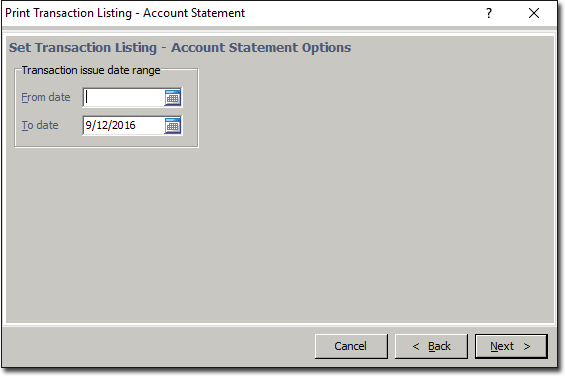Open the To date calendar picker

point(173,125)
